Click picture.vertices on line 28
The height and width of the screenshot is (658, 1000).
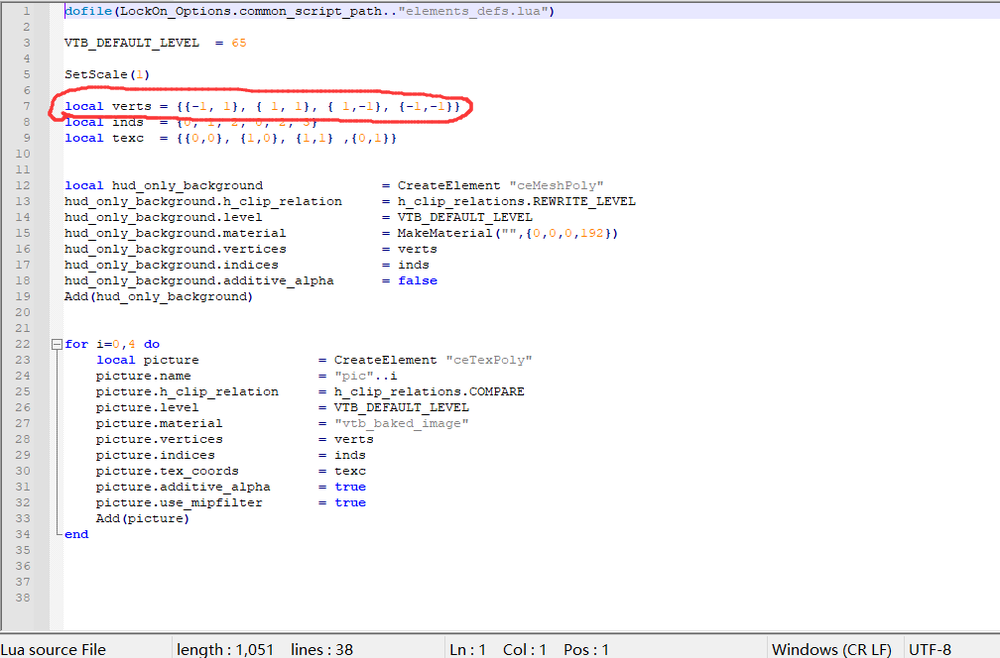159,439
